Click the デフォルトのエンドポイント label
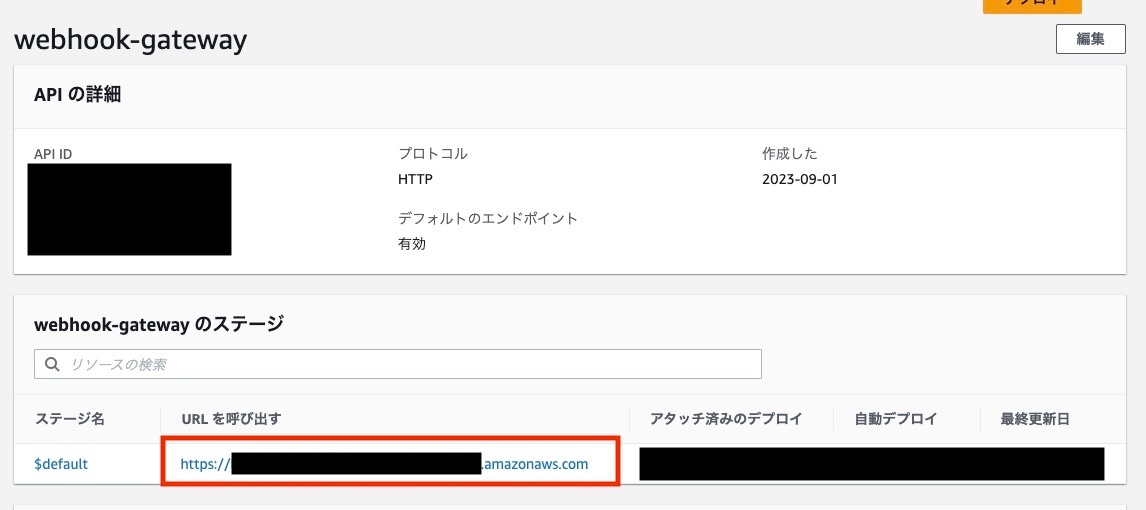This screenshot has height=510, width=1146. pos(487,218)
